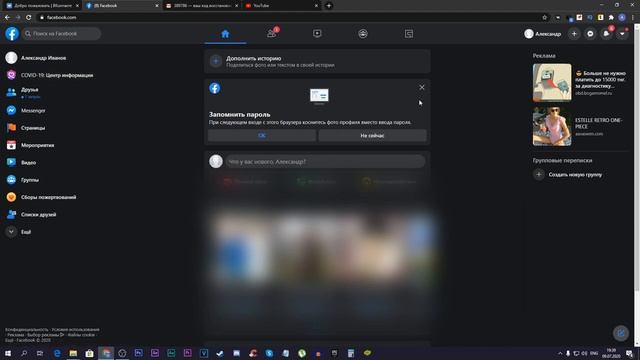Screen dimensions: 640x360
Task: Switch to the ВКонтакте browser tab
Action: tap(42, 6)
